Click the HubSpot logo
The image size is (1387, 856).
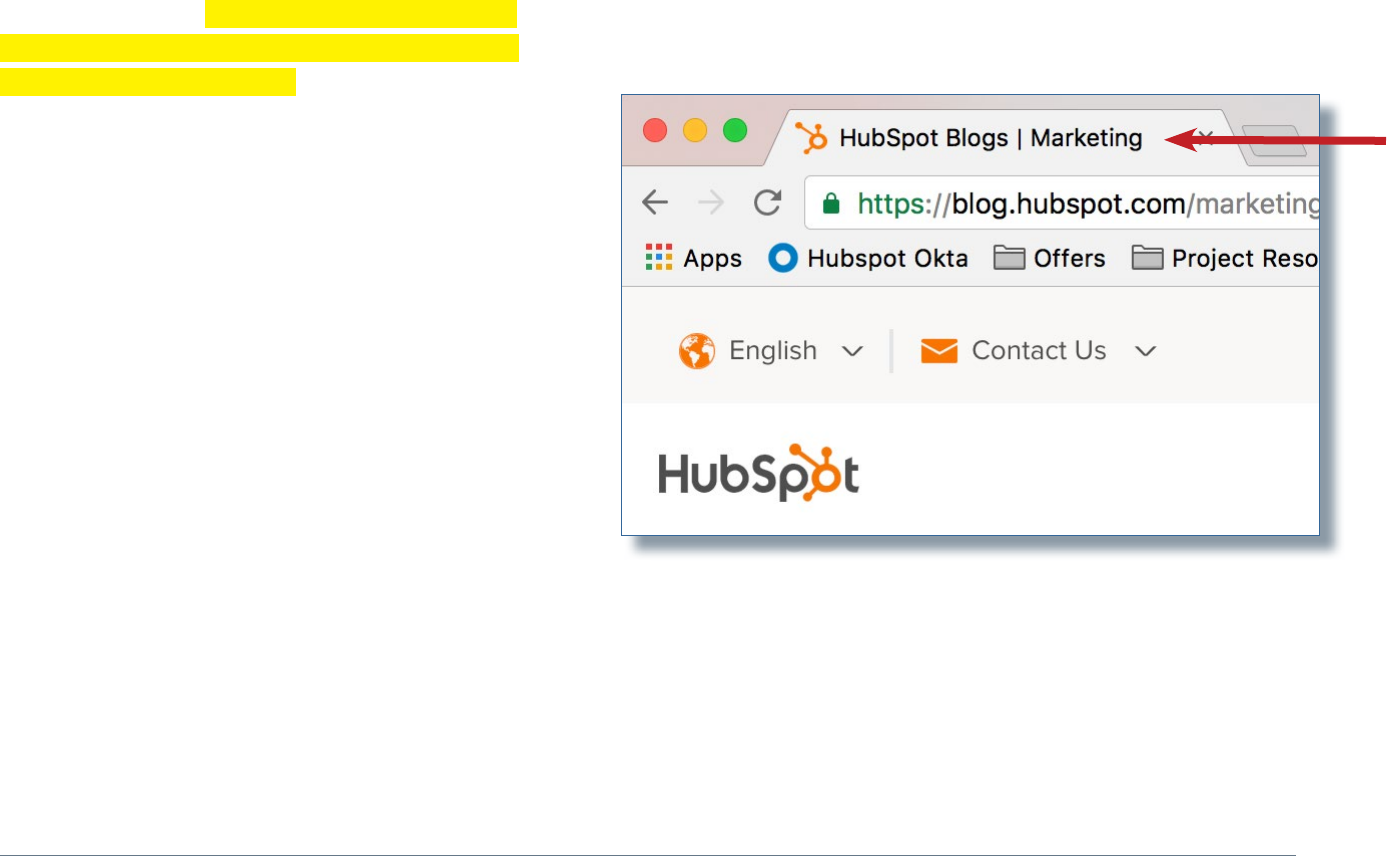click(758, 473)
